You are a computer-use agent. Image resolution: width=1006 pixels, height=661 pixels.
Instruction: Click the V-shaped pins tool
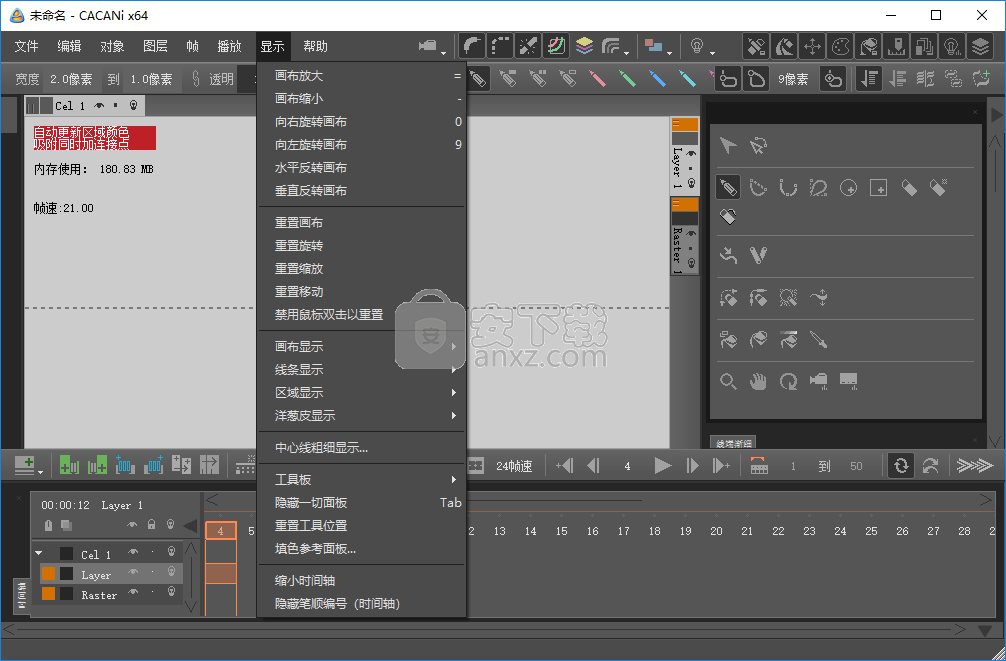(x=758, y=255)
